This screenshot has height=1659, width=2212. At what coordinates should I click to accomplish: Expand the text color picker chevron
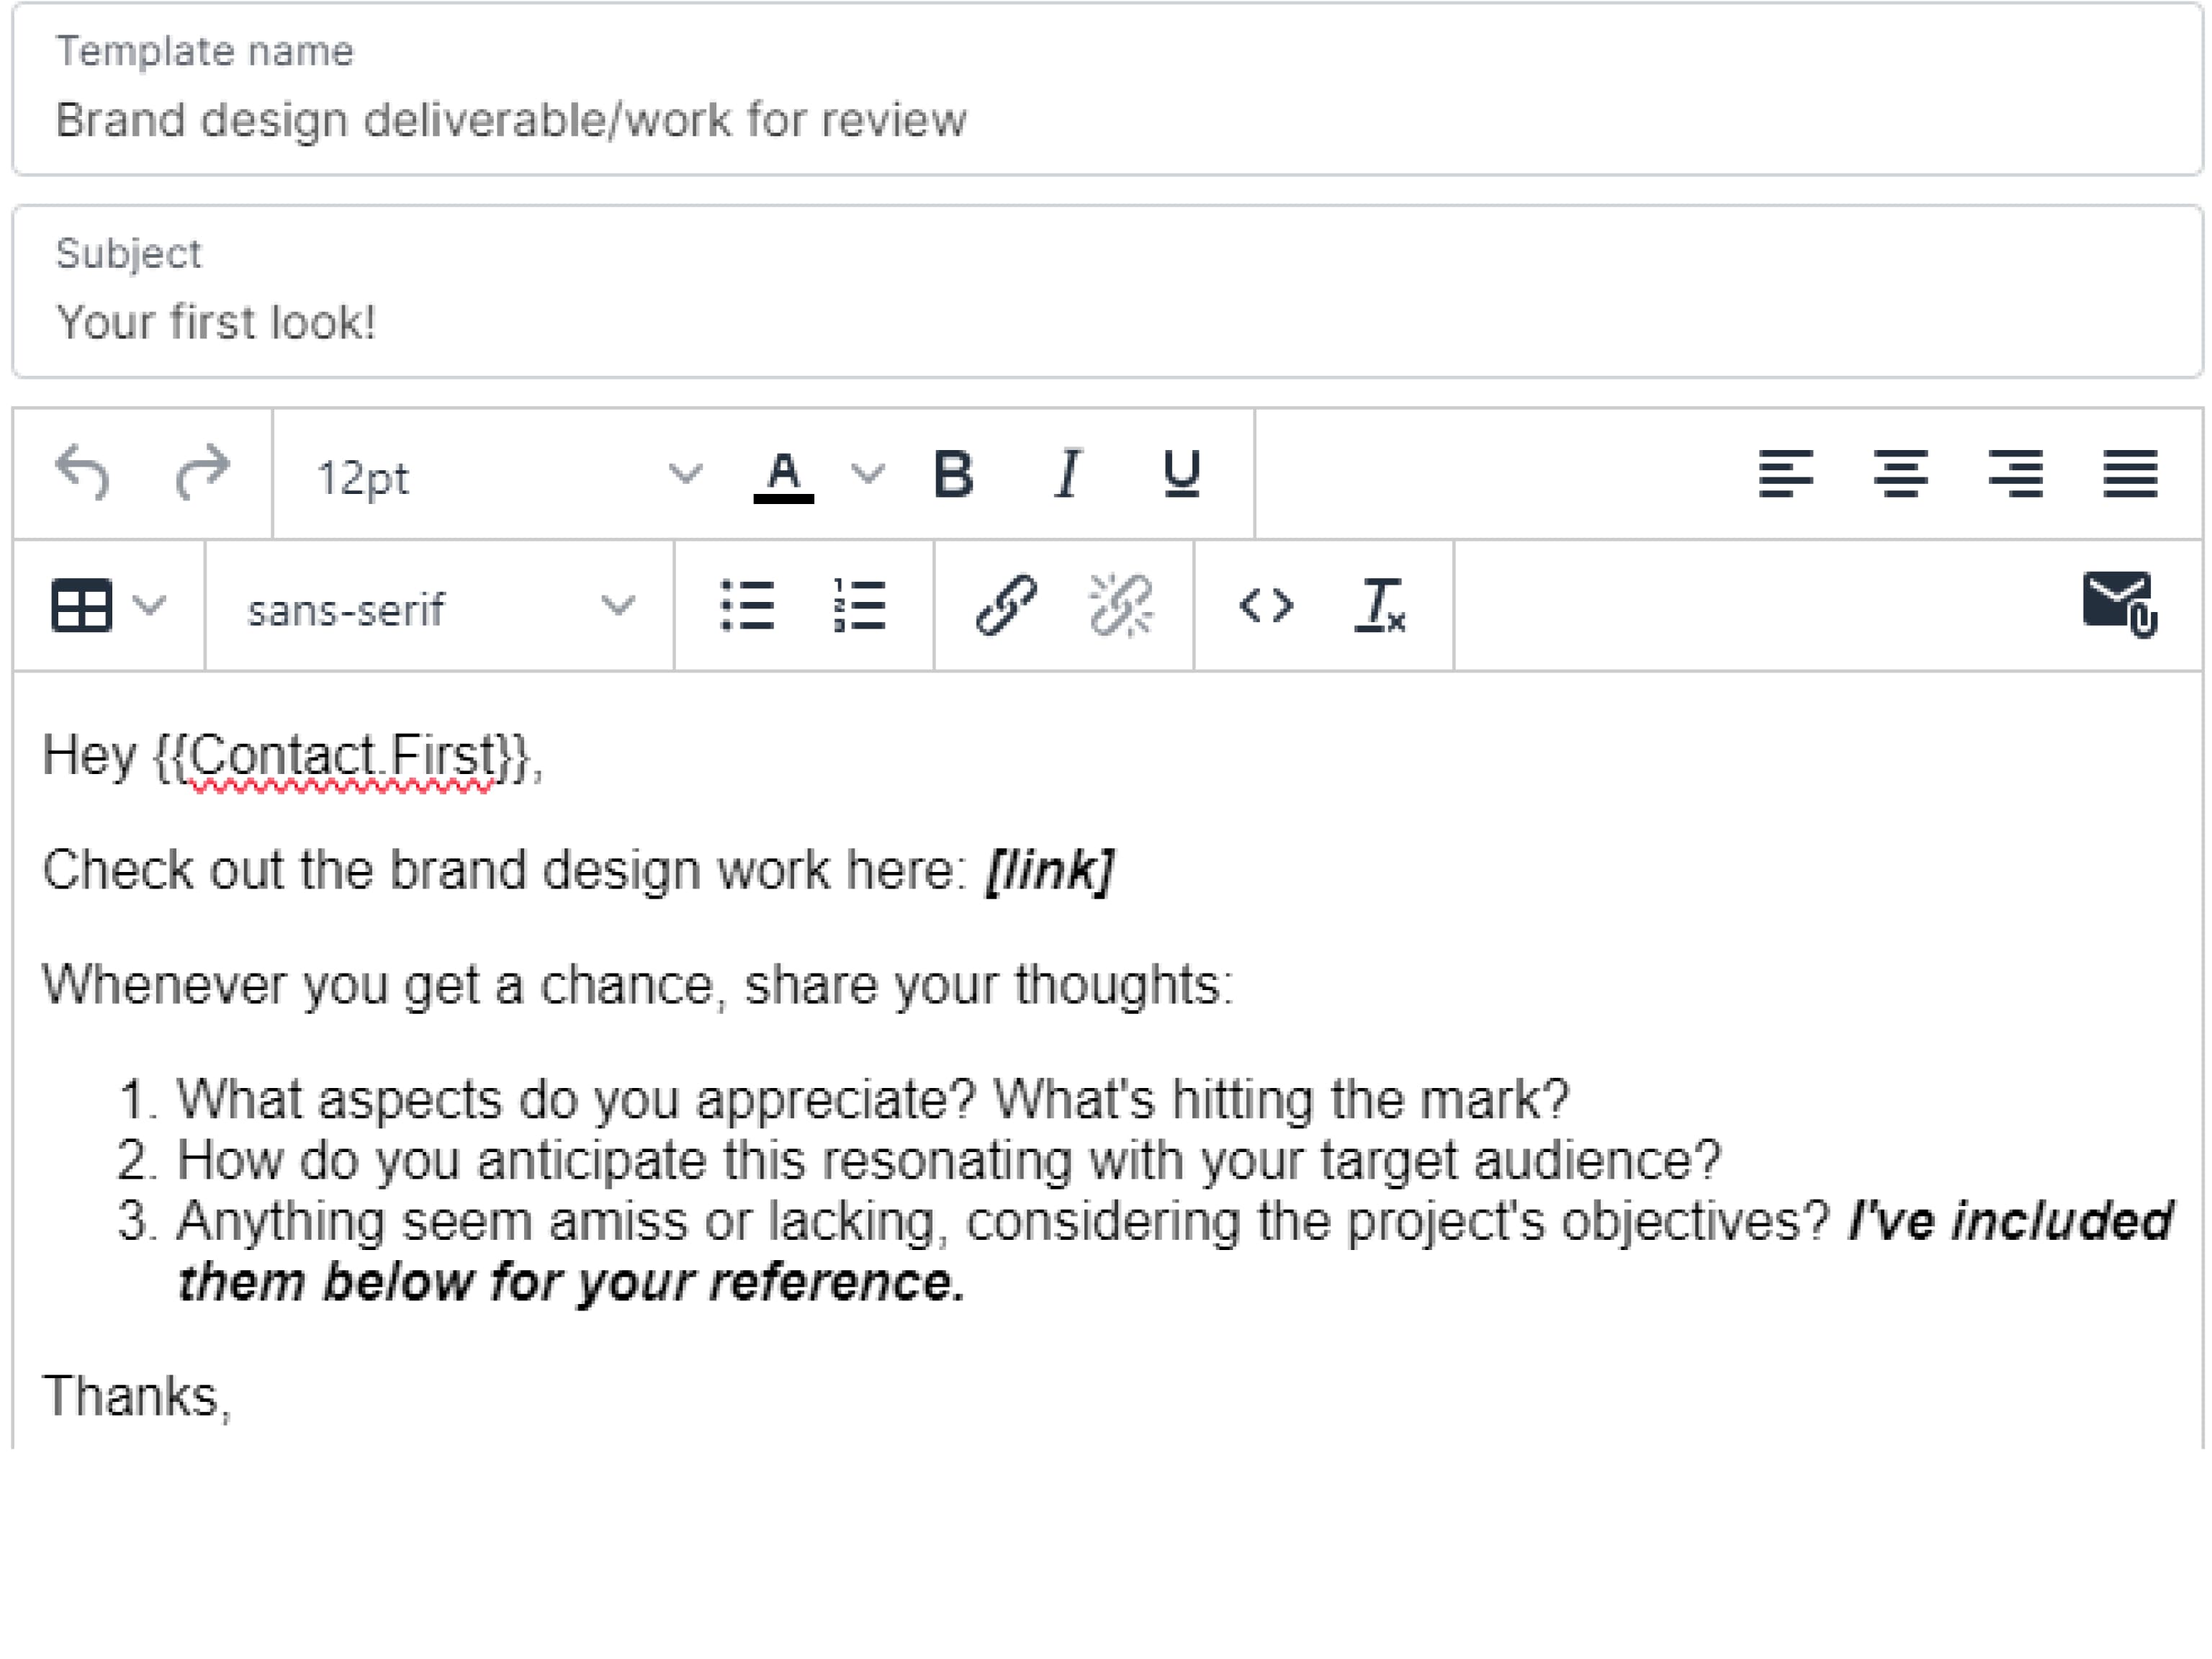click(x=867, y=473)
